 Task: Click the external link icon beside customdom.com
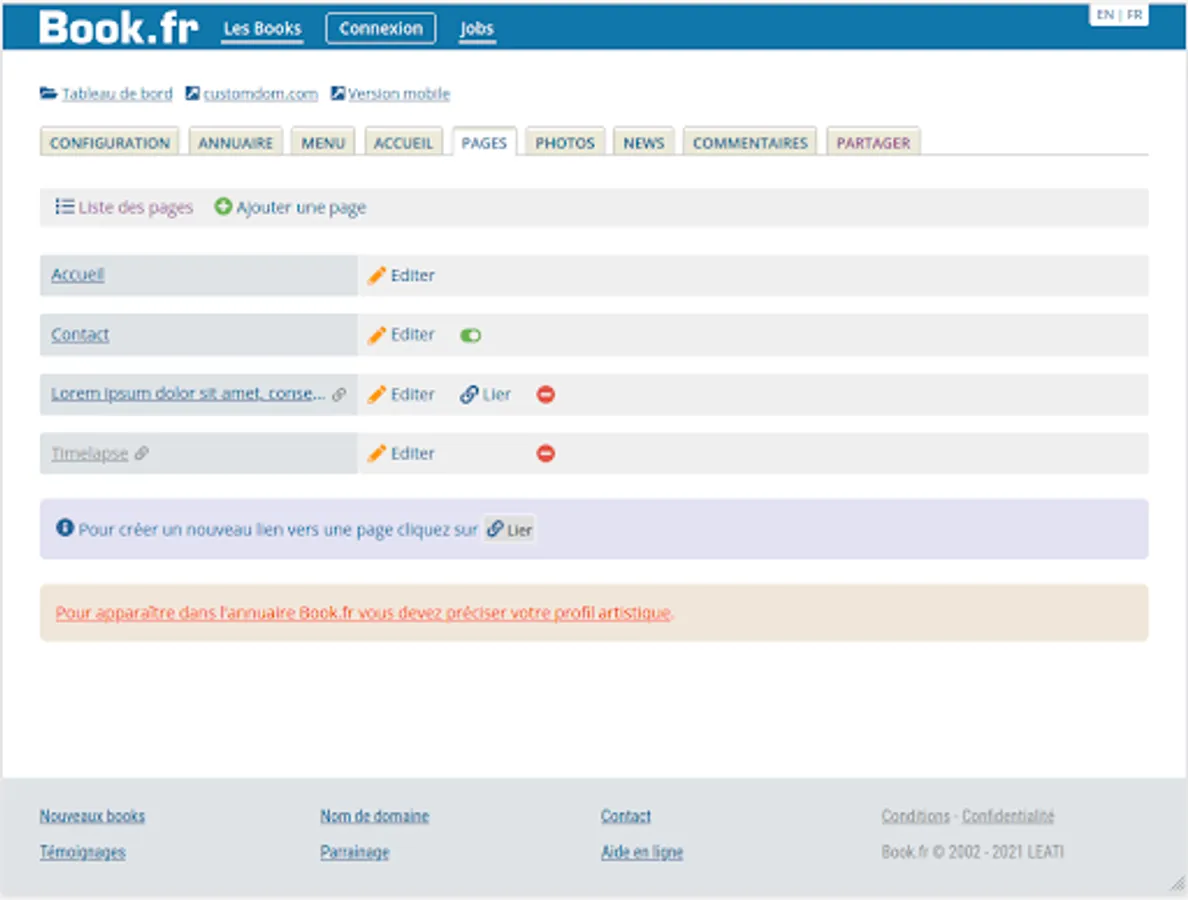click(x=192, y=93)
